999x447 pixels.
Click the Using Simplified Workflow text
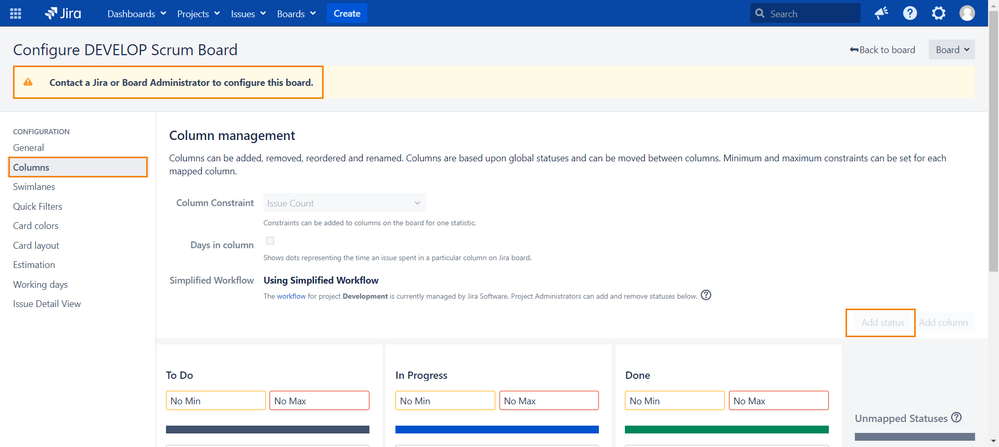pyautogui.click(x=321, y=280)
